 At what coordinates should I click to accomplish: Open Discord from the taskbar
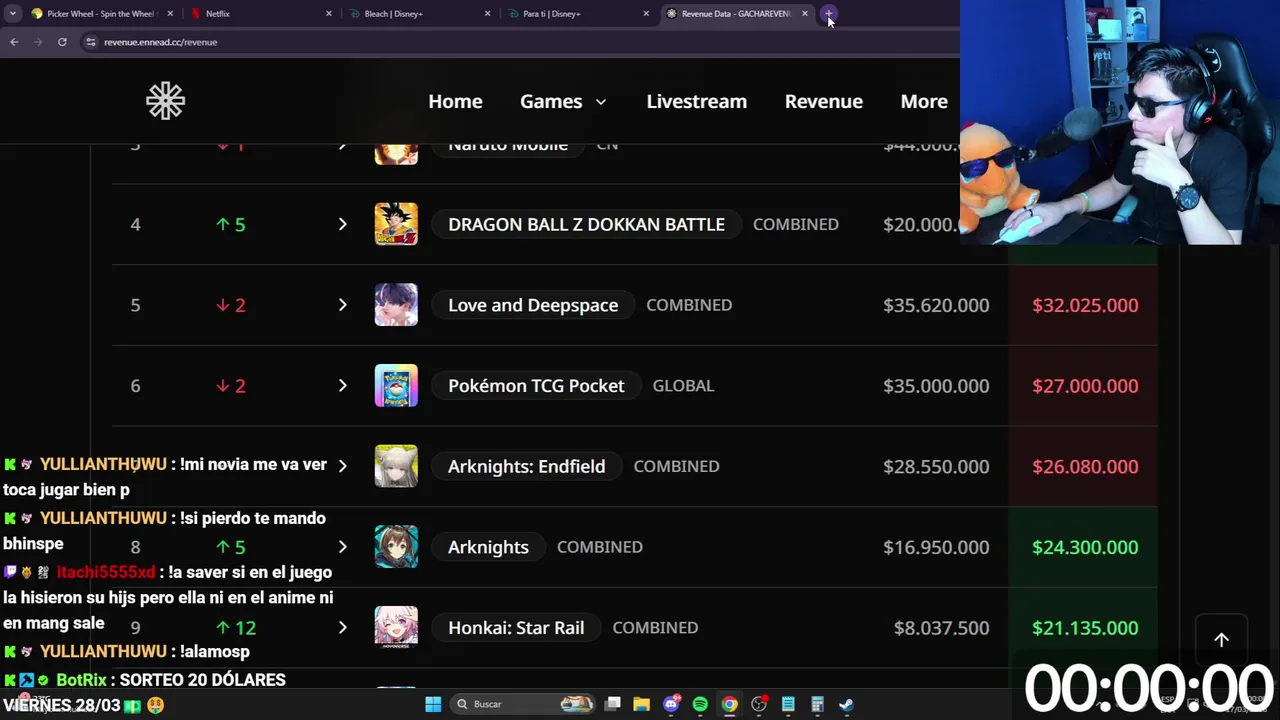671,704
